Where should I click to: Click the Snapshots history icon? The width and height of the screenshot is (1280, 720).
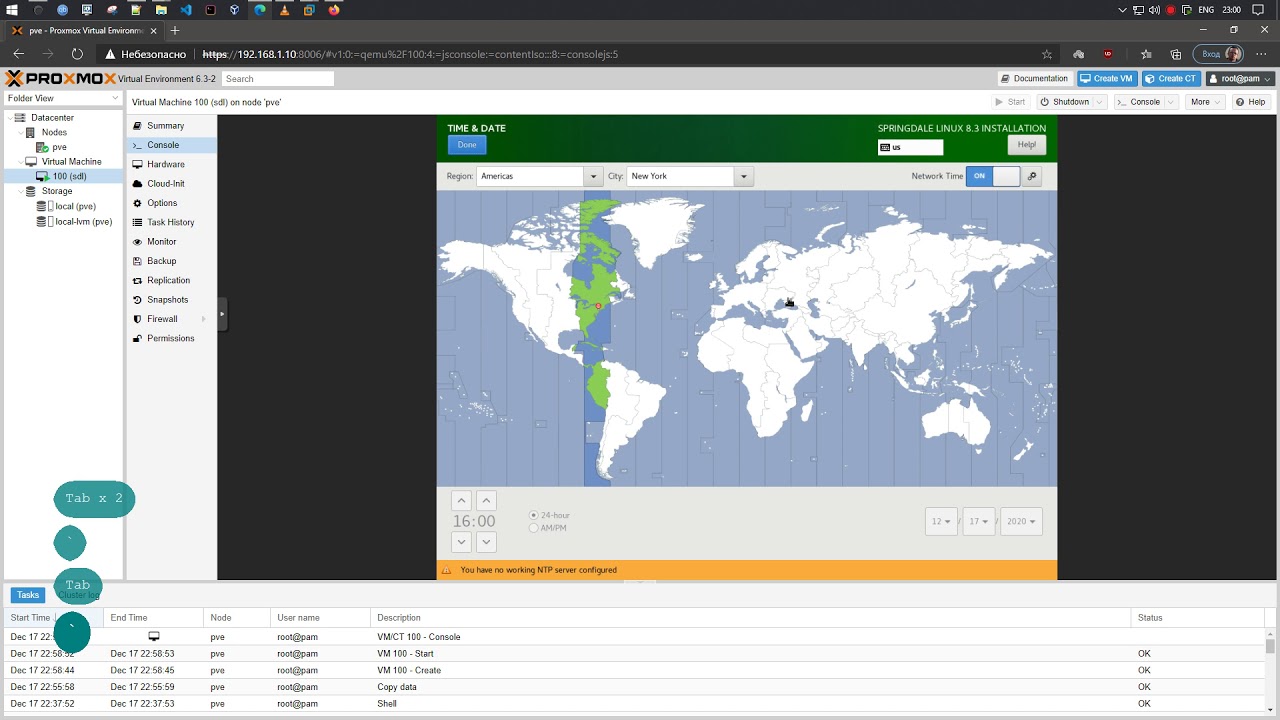point(138,300)
